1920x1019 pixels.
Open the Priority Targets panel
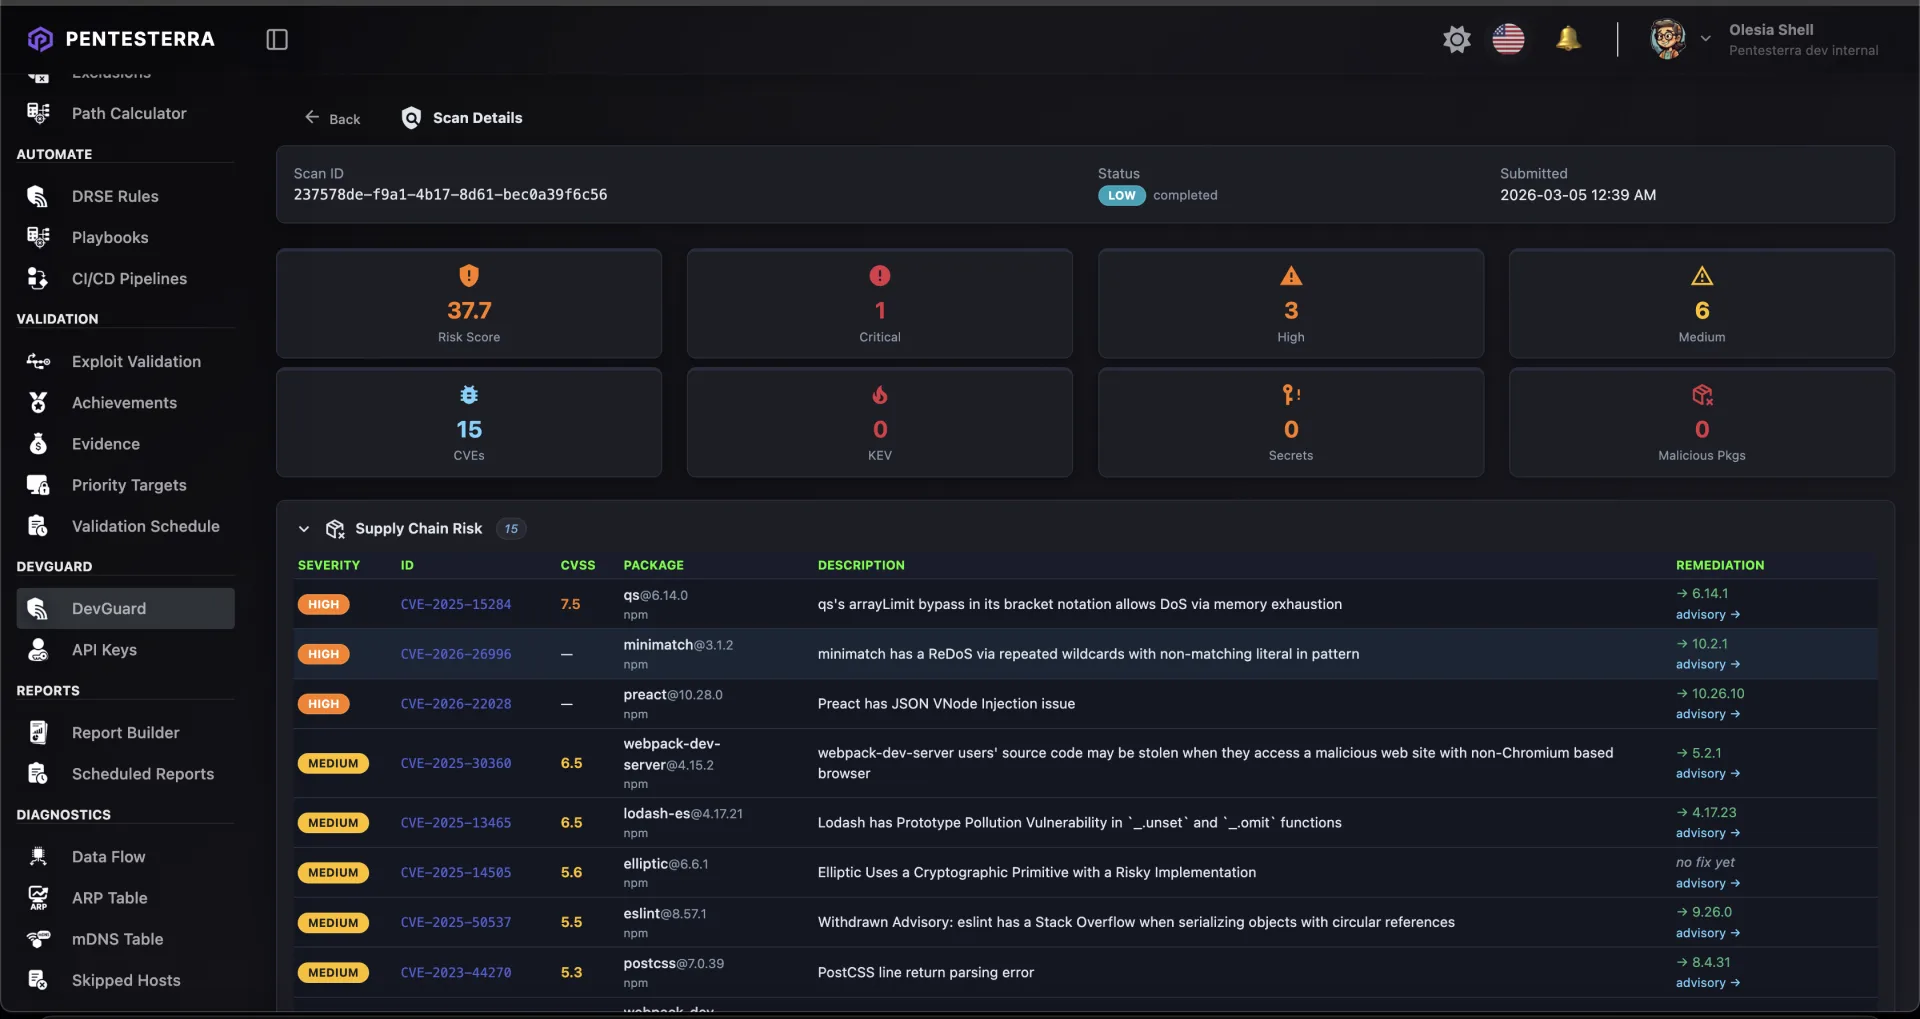pyautogui.click(x=129, y=485)
